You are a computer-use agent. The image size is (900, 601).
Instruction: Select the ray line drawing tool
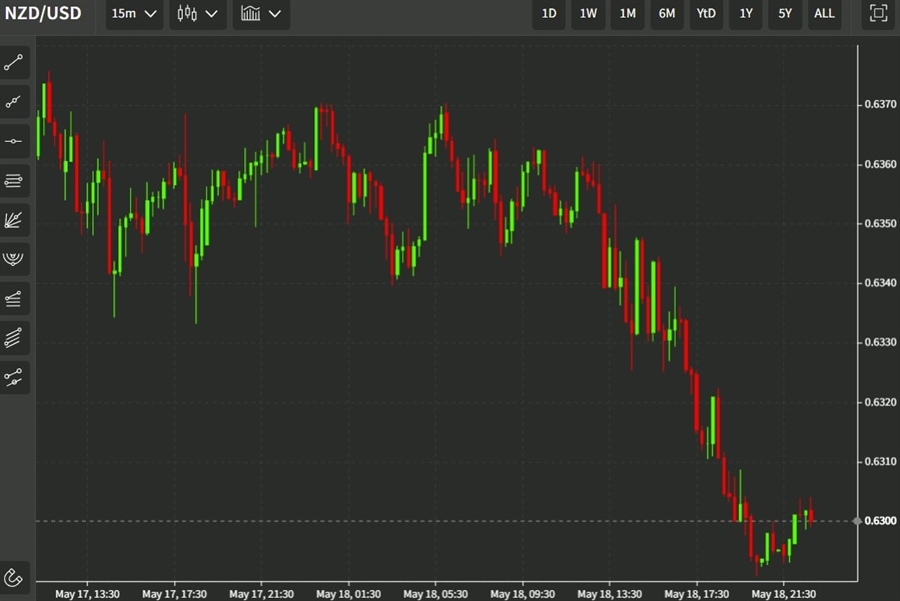pyautogui.click(x=14, y=102)
